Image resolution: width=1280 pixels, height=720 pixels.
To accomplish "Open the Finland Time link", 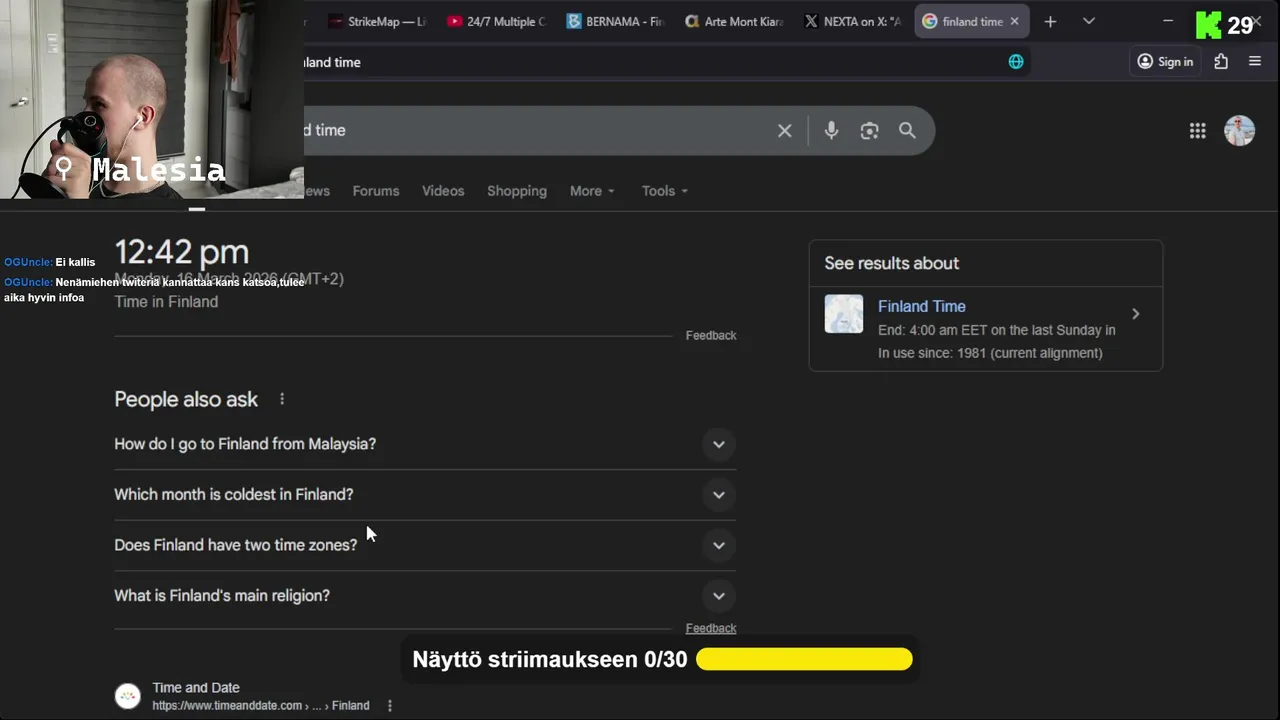I will [921, 306].
